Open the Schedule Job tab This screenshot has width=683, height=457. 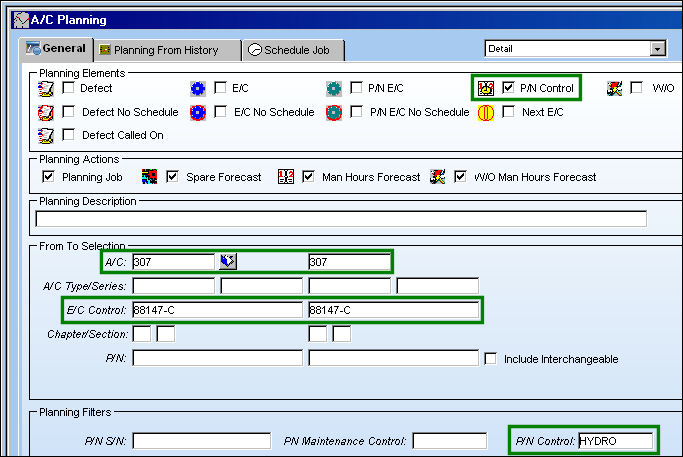pos(294,51)
